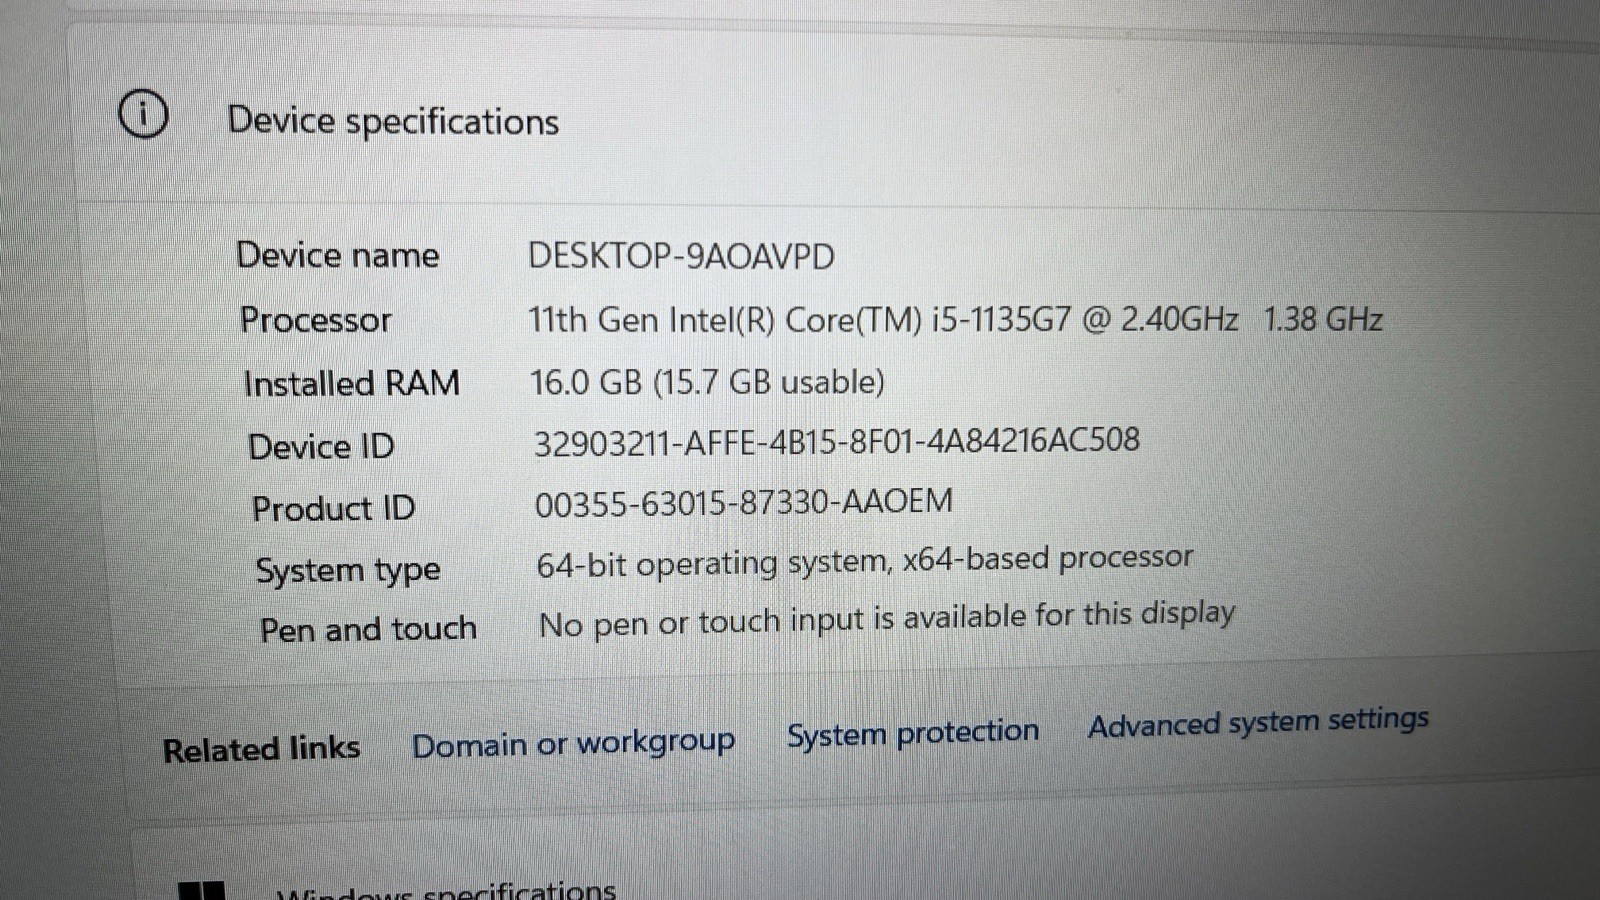Screen dimensions: 1600x900
Task: Click the System type label
Action: tap(348, 571)
